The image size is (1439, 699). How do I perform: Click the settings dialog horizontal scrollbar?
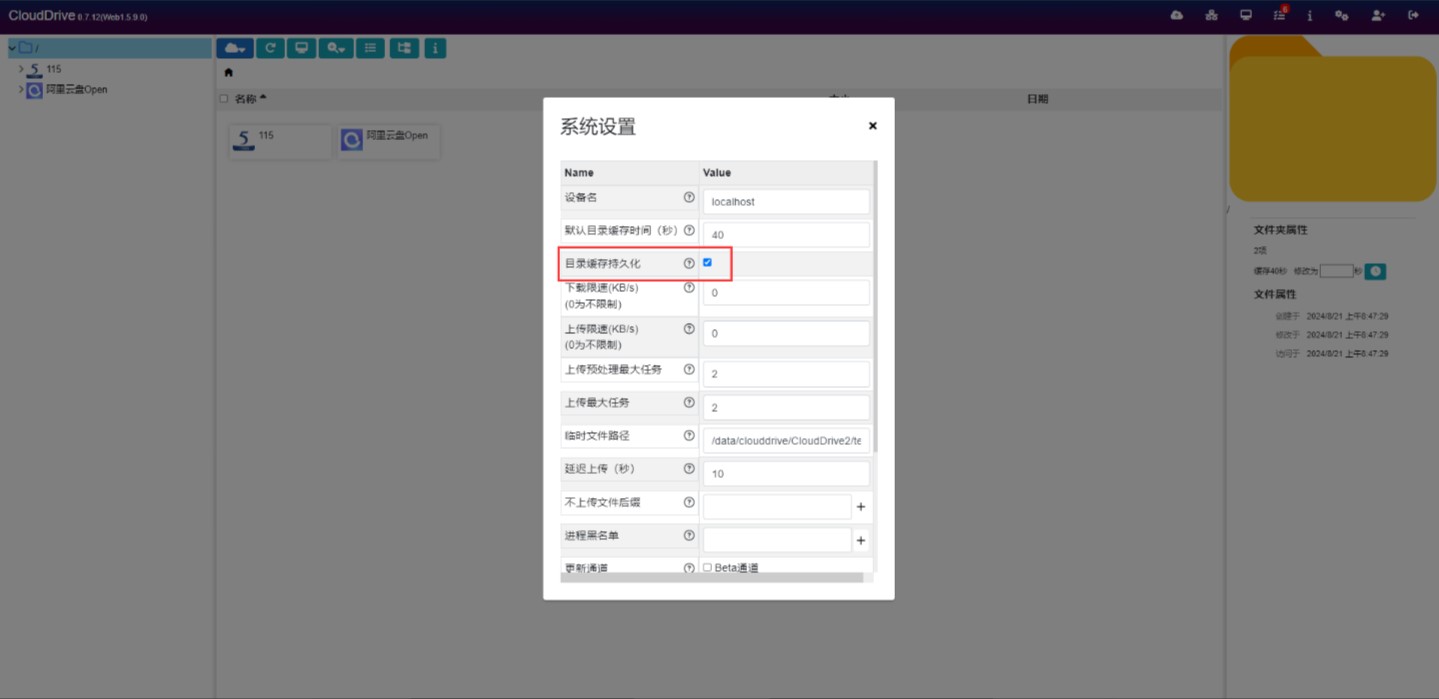click(x=711, y=578)
